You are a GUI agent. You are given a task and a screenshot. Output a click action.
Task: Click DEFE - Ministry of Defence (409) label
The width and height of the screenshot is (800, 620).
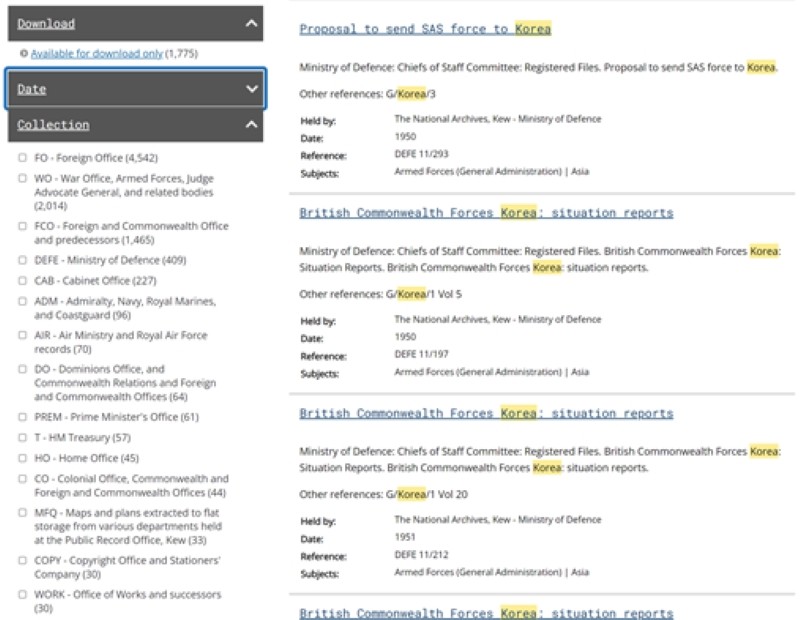point(110,260)
